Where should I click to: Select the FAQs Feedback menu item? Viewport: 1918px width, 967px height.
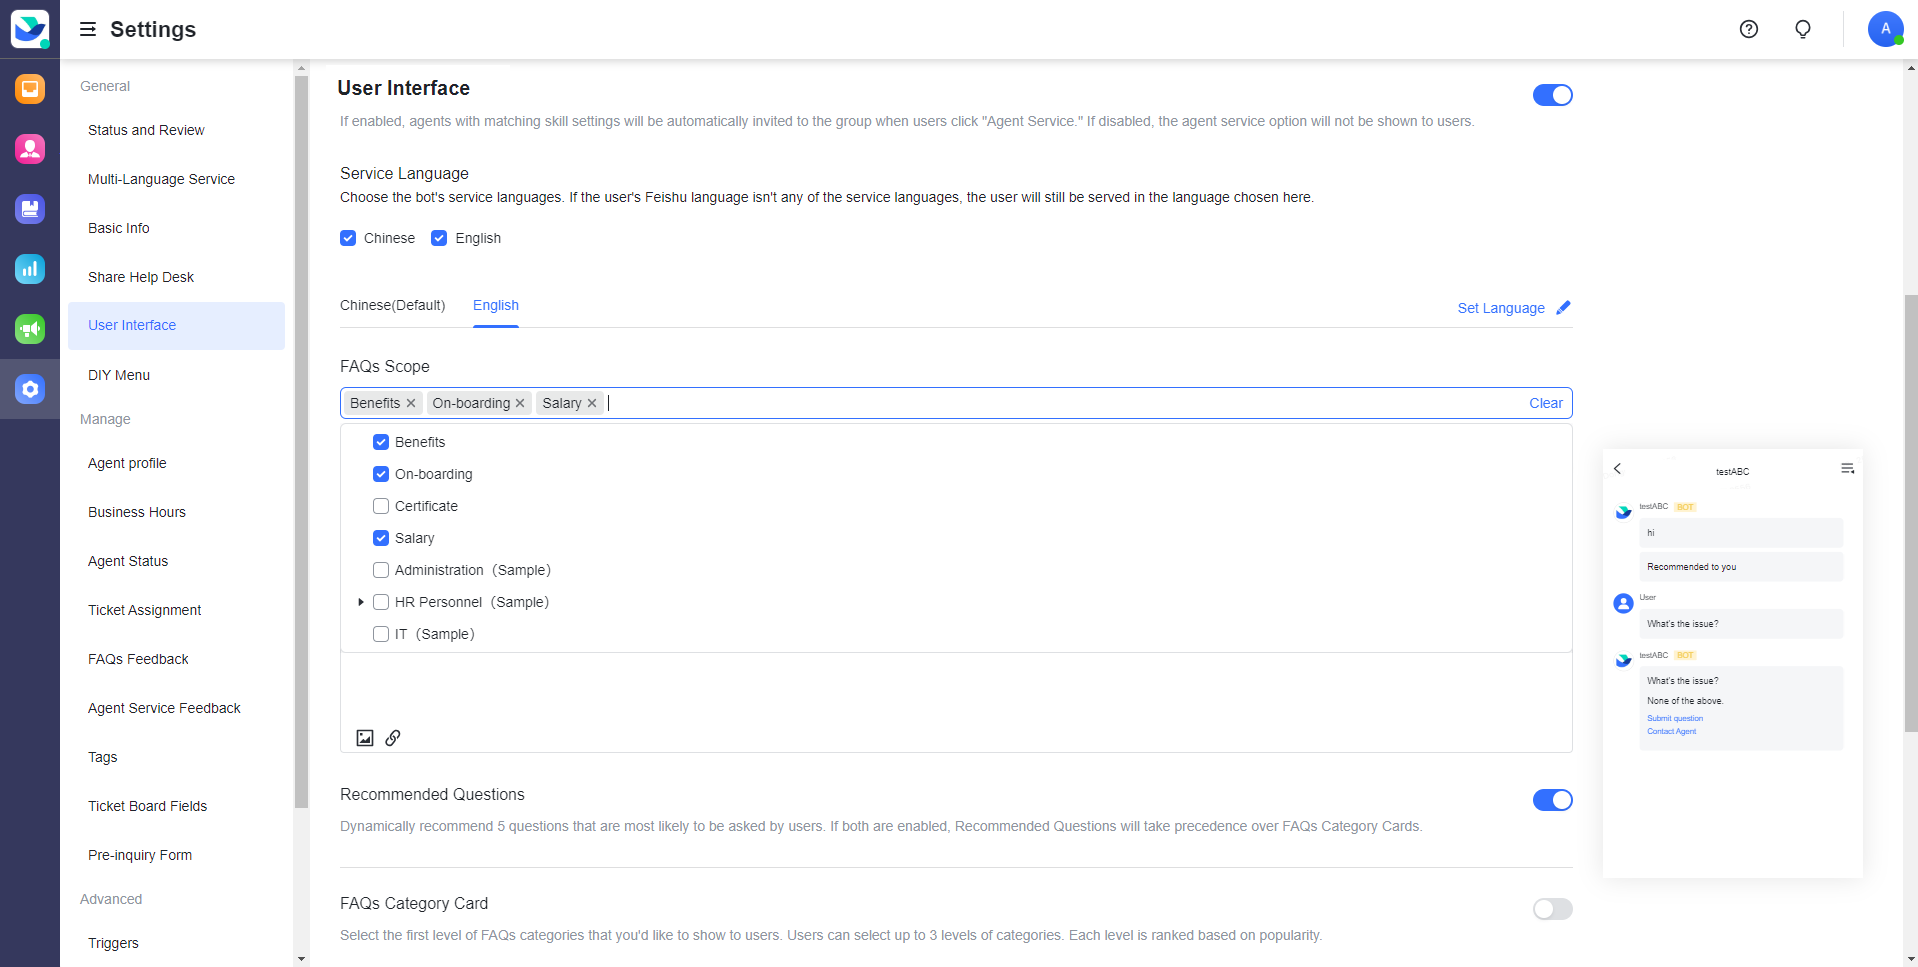(x=138, y=659)
